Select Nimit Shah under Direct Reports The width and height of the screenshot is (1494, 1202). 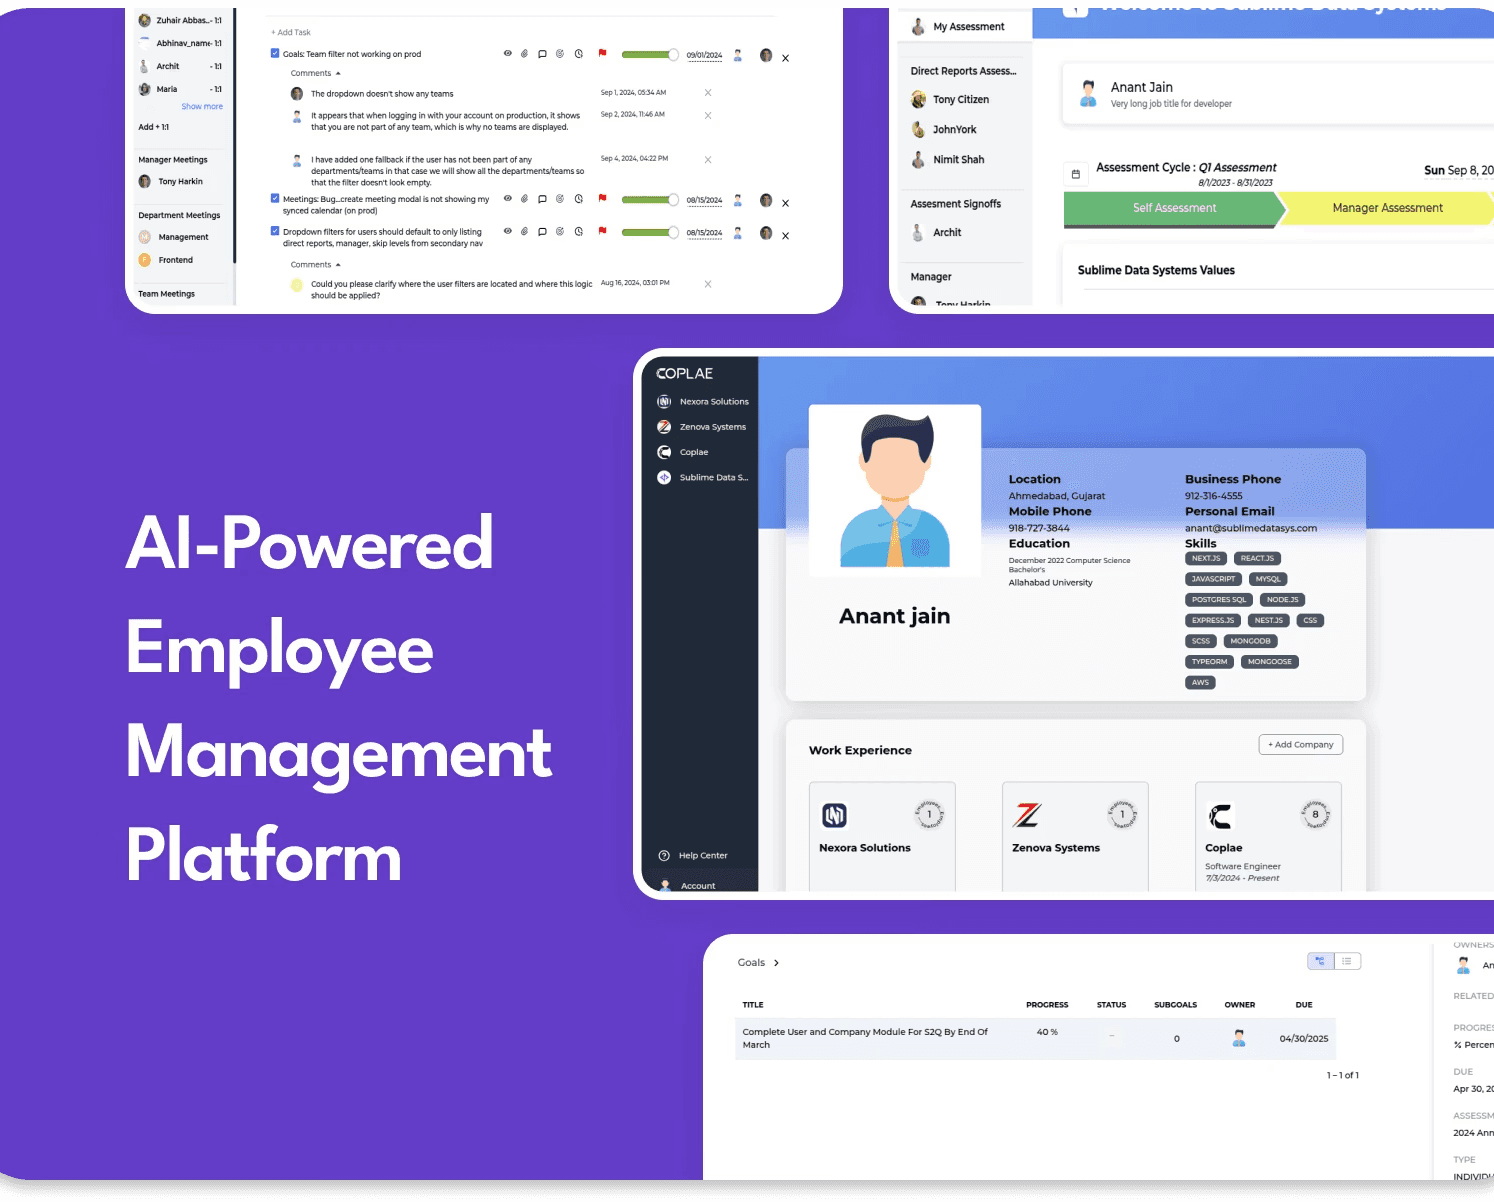tap(948, 160)
